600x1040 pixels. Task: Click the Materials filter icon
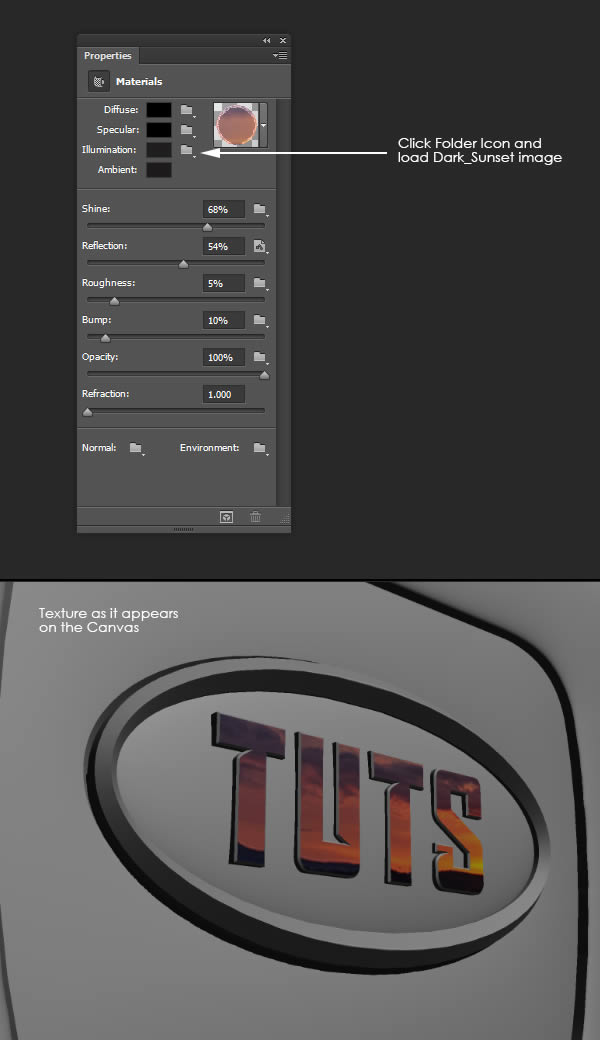[x=99, y=82]
